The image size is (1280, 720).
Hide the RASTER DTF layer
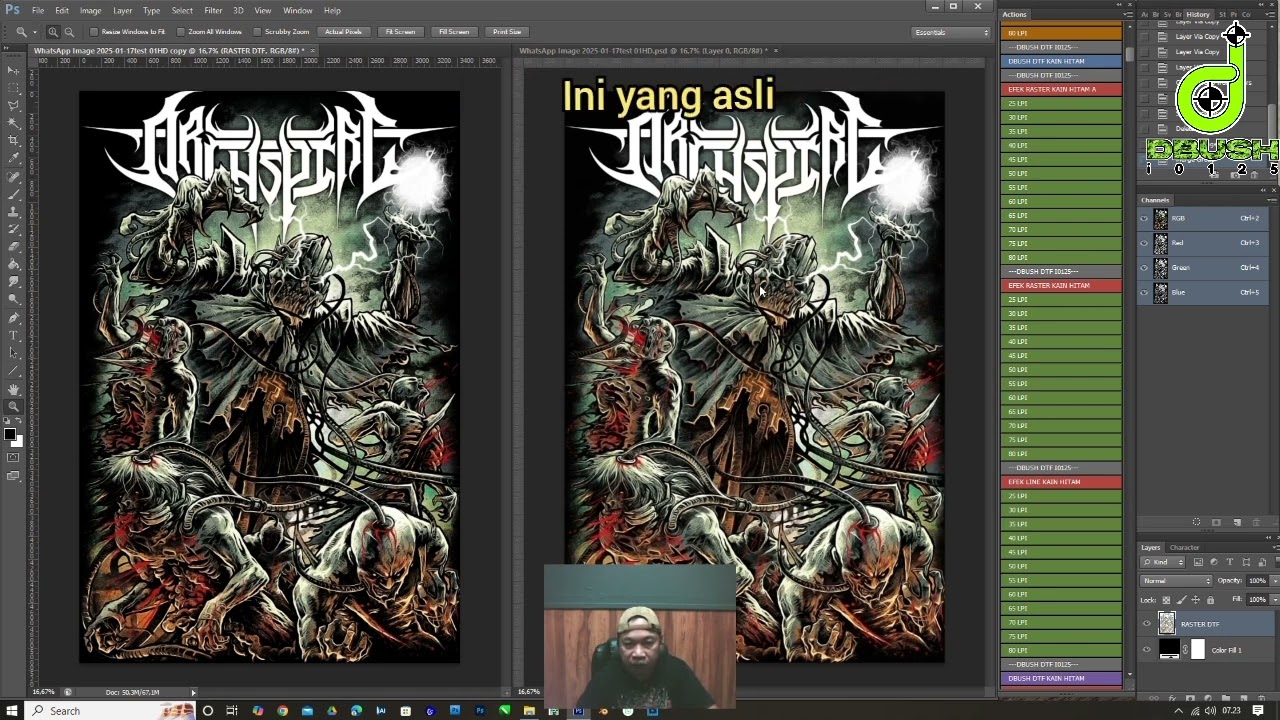coord(1146,624)
